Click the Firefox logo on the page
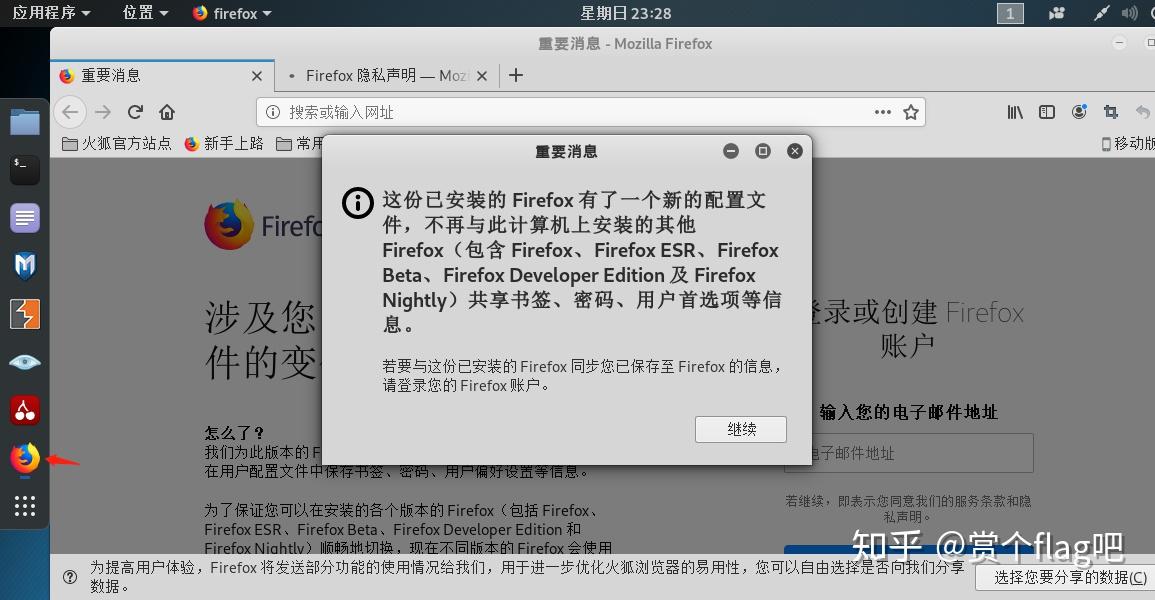Image resolution: width=1155 pixels, height=600 pixels. click(x=229, y=225)
